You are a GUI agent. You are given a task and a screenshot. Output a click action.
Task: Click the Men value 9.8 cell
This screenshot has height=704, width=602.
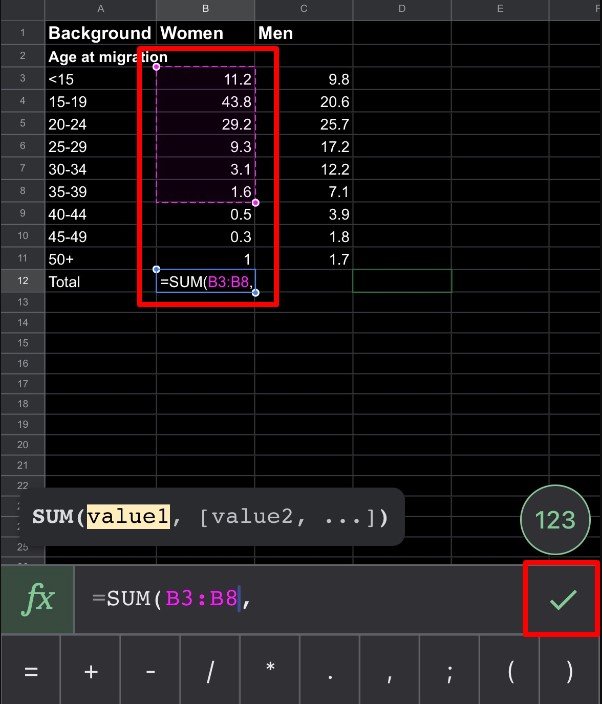(x=304, y=79)
